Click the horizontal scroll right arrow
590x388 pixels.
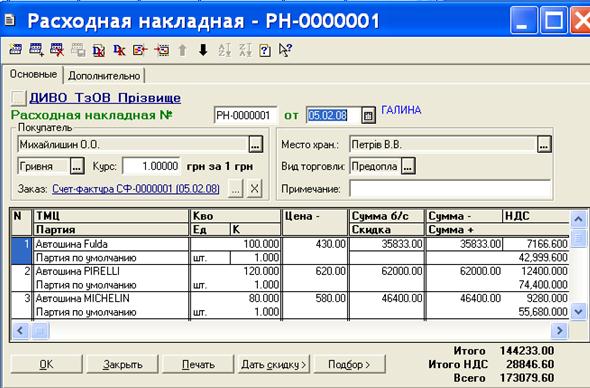(x=560, y=331)
